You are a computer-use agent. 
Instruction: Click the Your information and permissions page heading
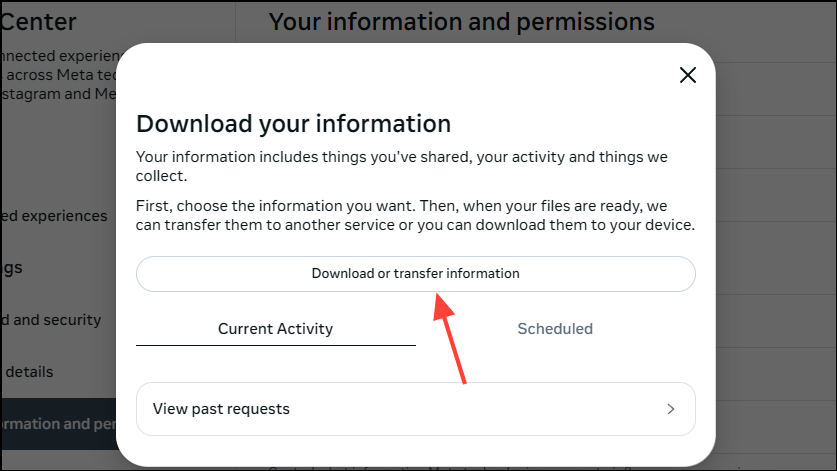461,21
